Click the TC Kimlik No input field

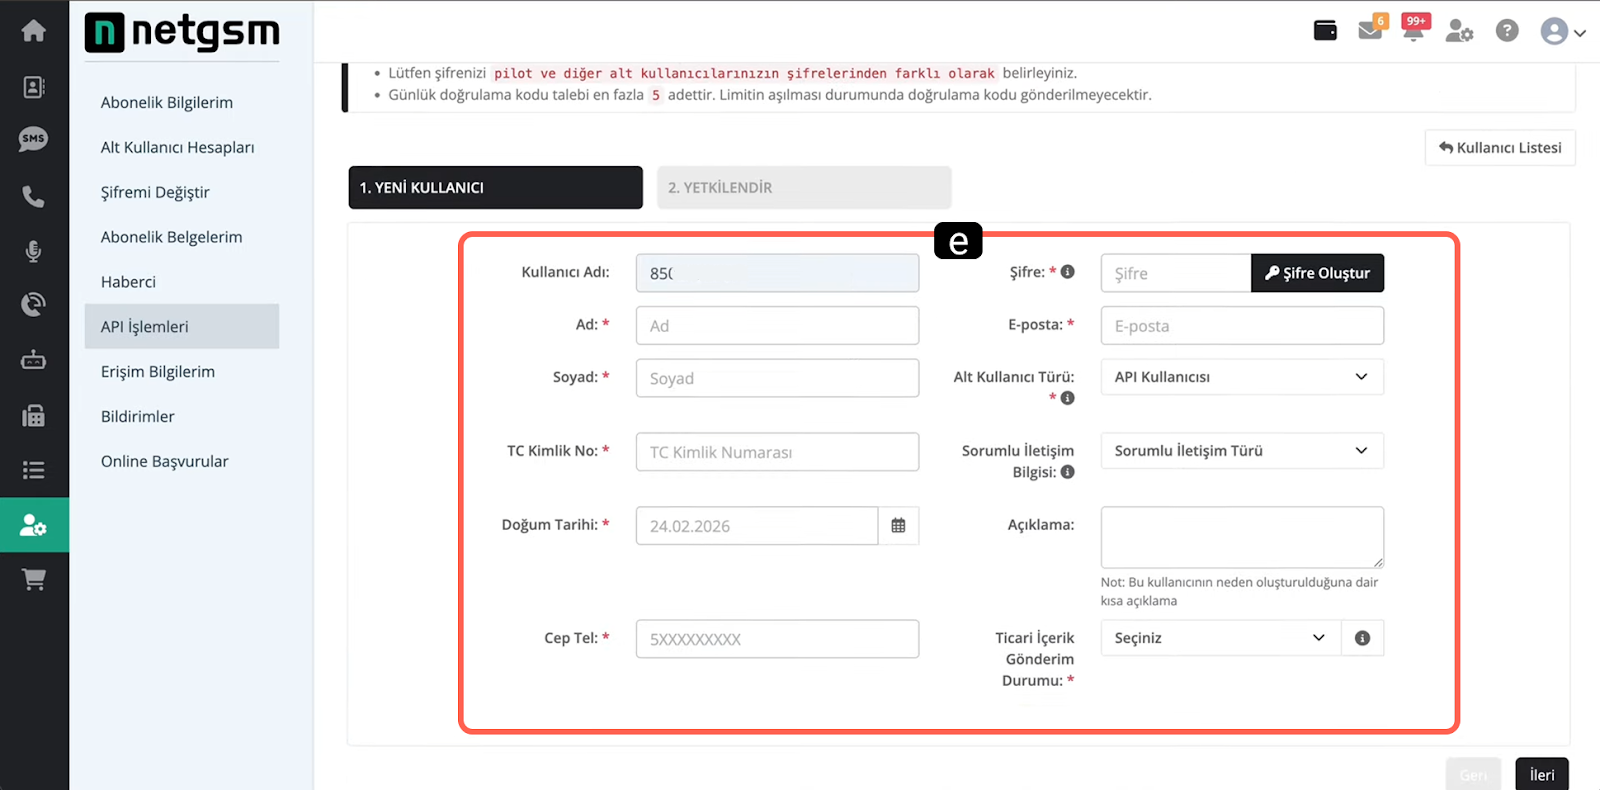point(776,452)
